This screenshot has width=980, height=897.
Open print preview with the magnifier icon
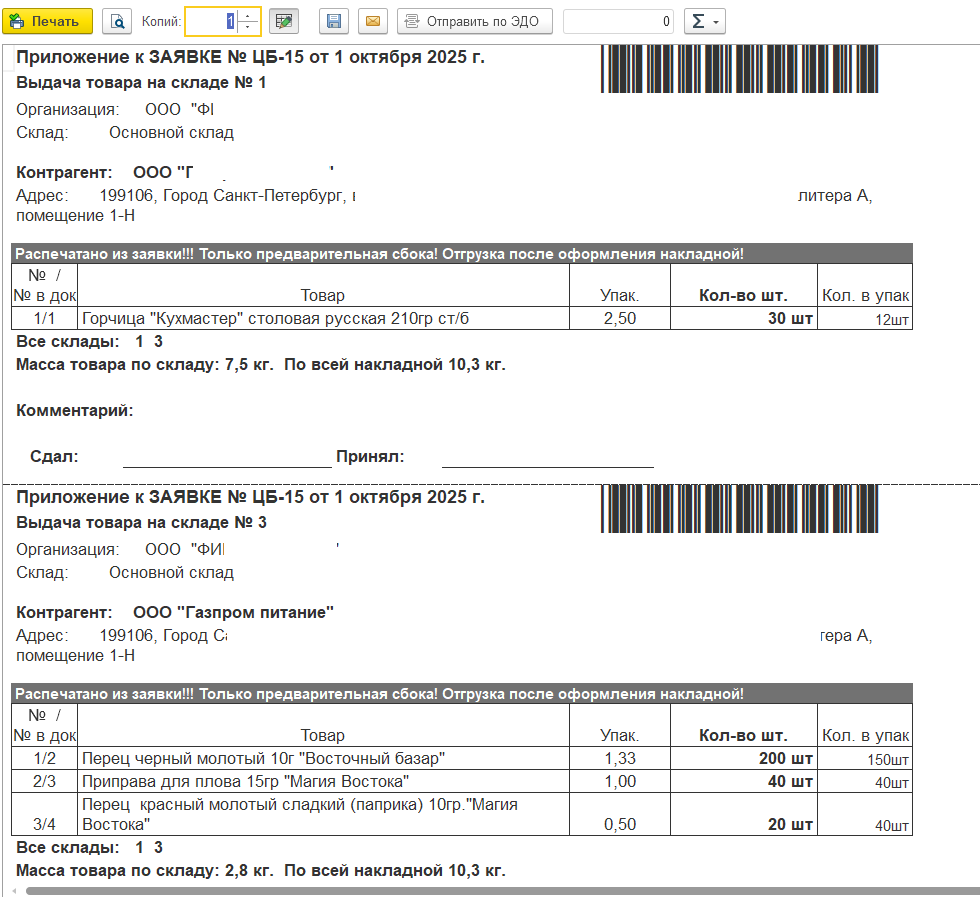tap(117, 21)
